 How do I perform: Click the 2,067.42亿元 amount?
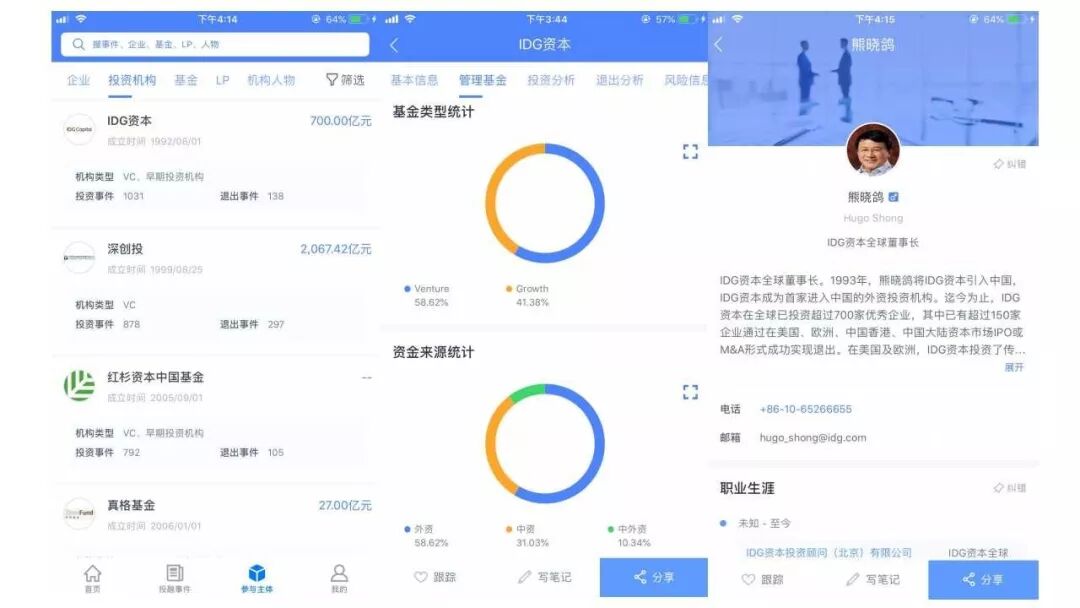335,249
